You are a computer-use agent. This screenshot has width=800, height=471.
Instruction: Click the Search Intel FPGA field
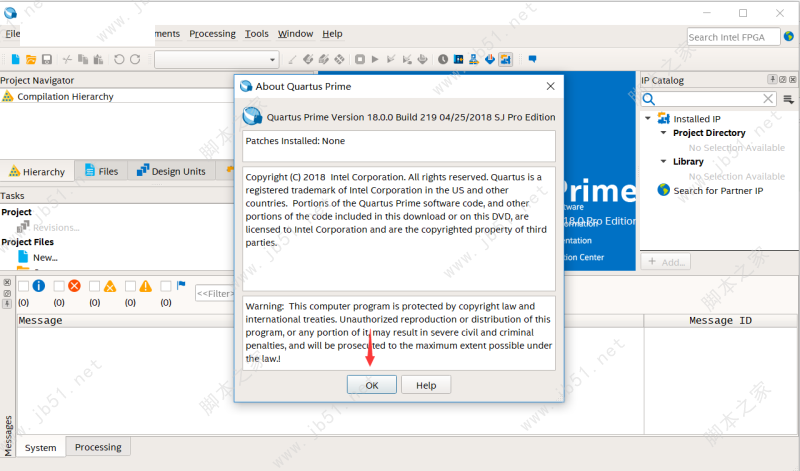[733, 37]
